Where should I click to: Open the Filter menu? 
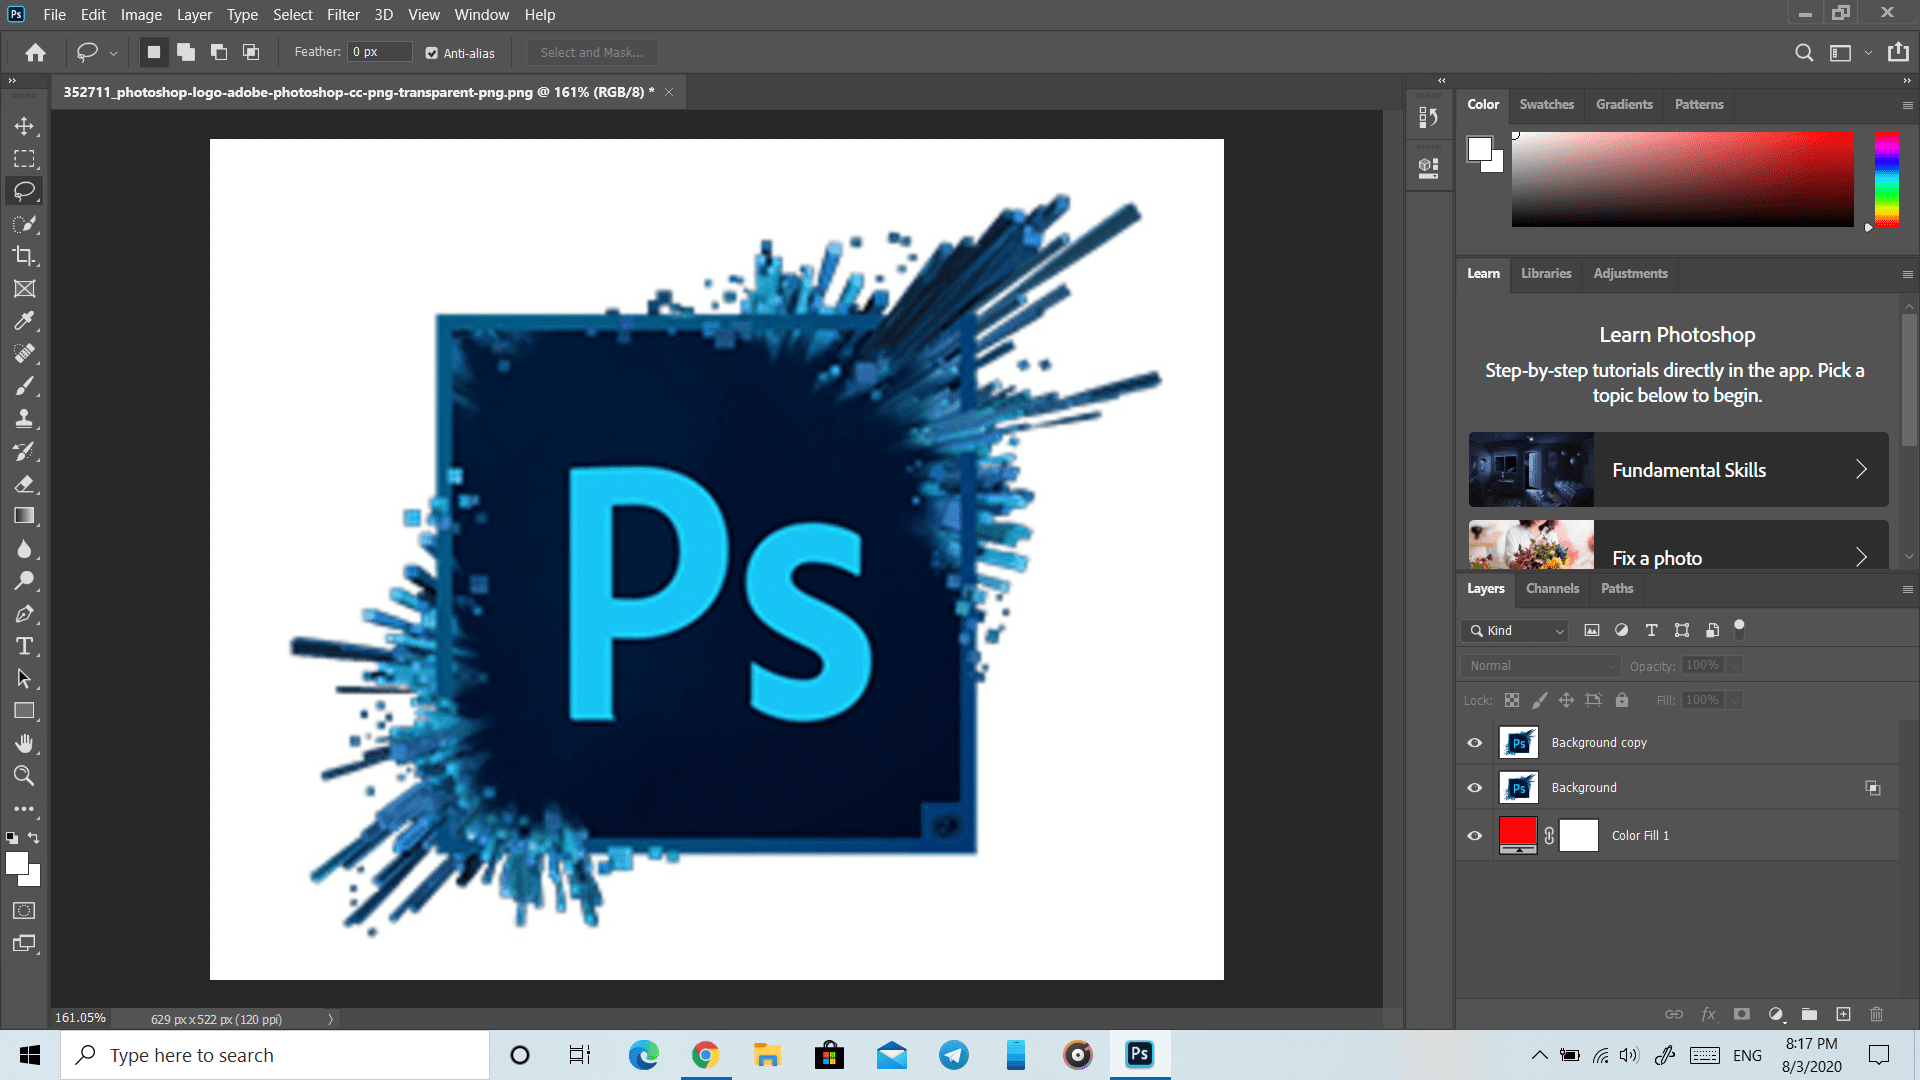(x=343, y=15)
